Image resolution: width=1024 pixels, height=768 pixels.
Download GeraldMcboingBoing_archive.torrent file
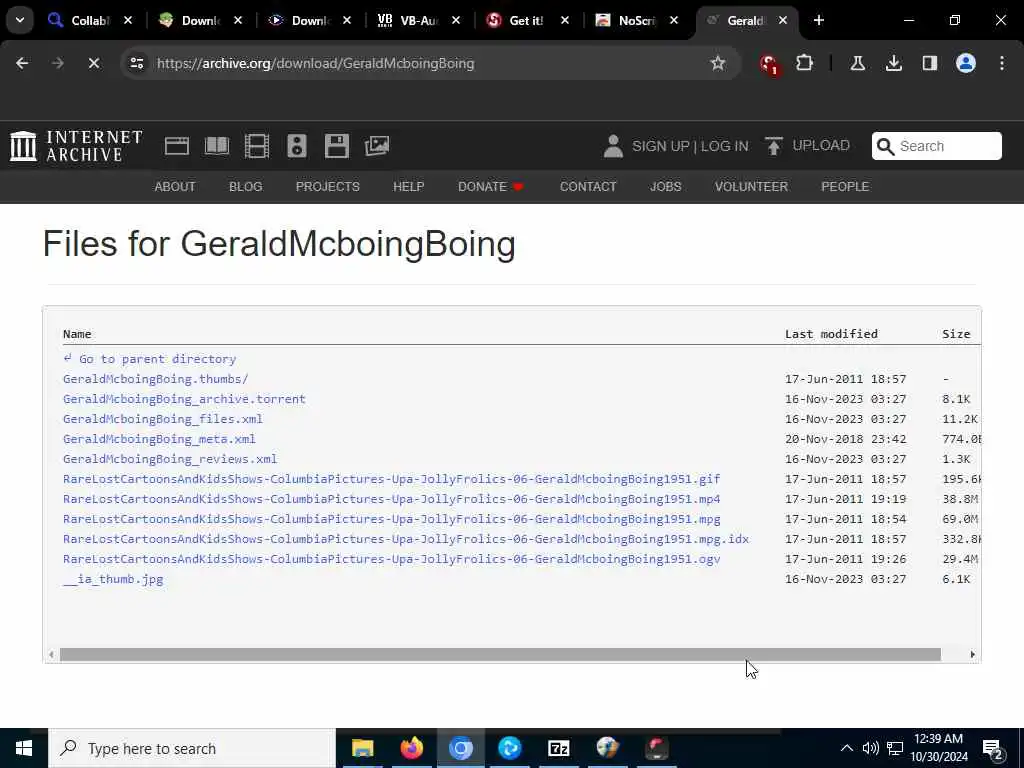point(184,399)
